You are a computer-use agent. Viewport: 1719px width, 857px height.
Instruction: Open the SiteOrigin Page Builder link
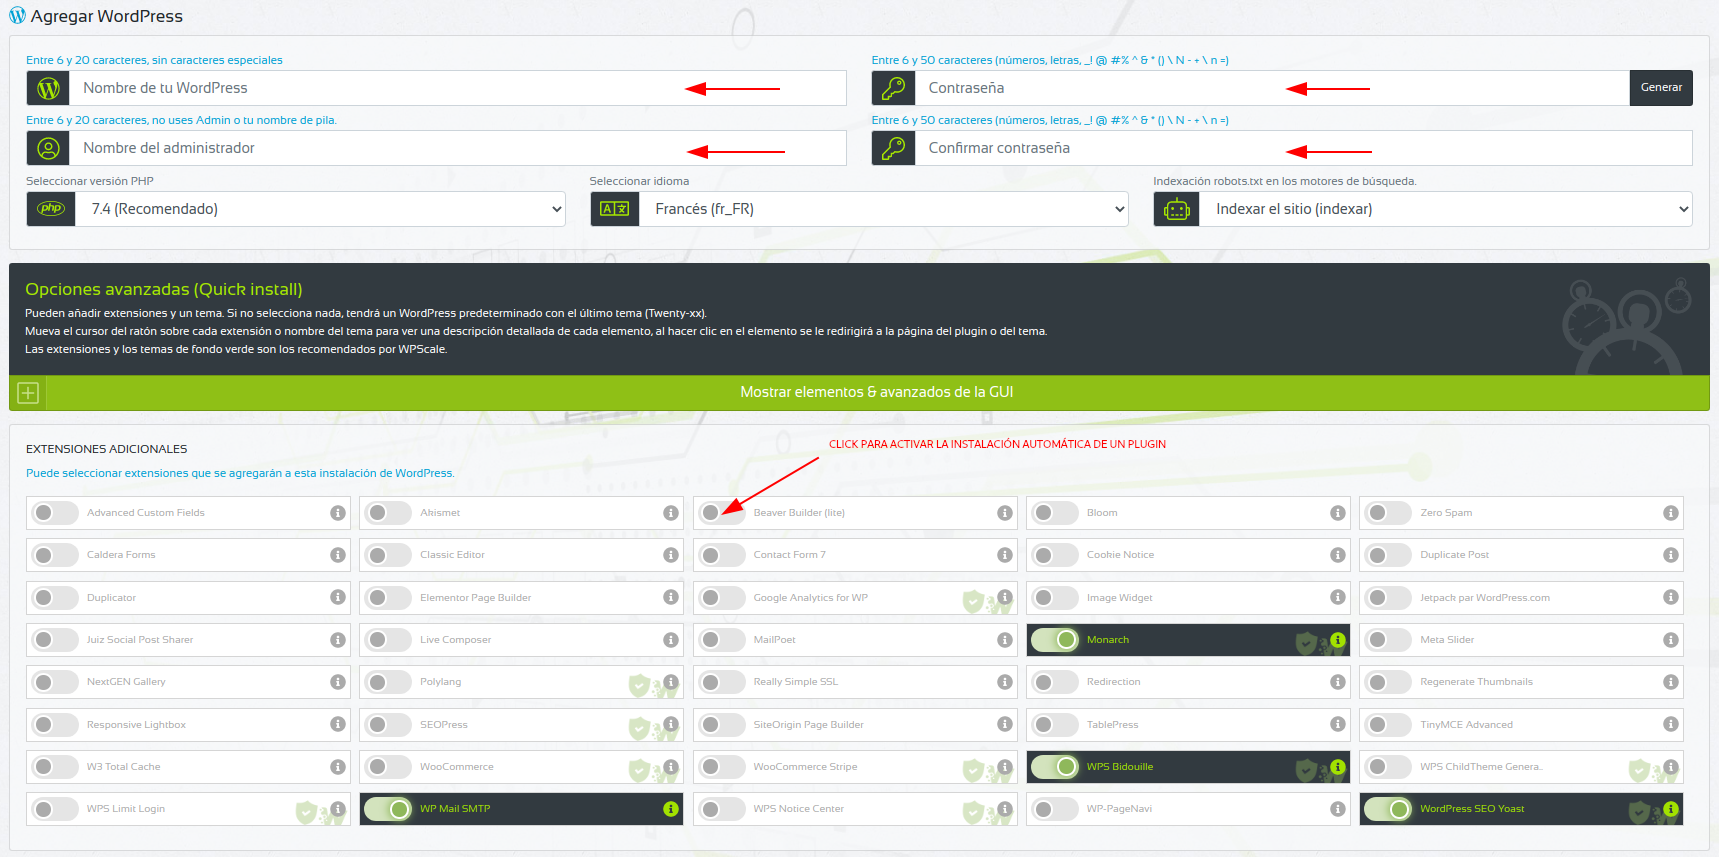coord(808,725)
